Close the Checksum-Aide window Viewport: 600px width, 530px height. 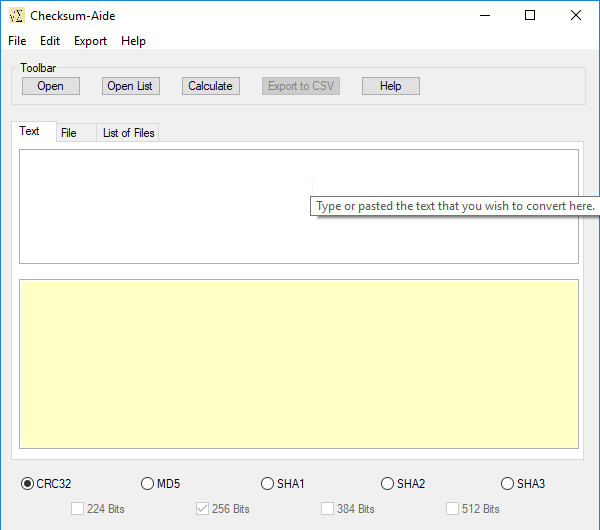click(576, 15)
